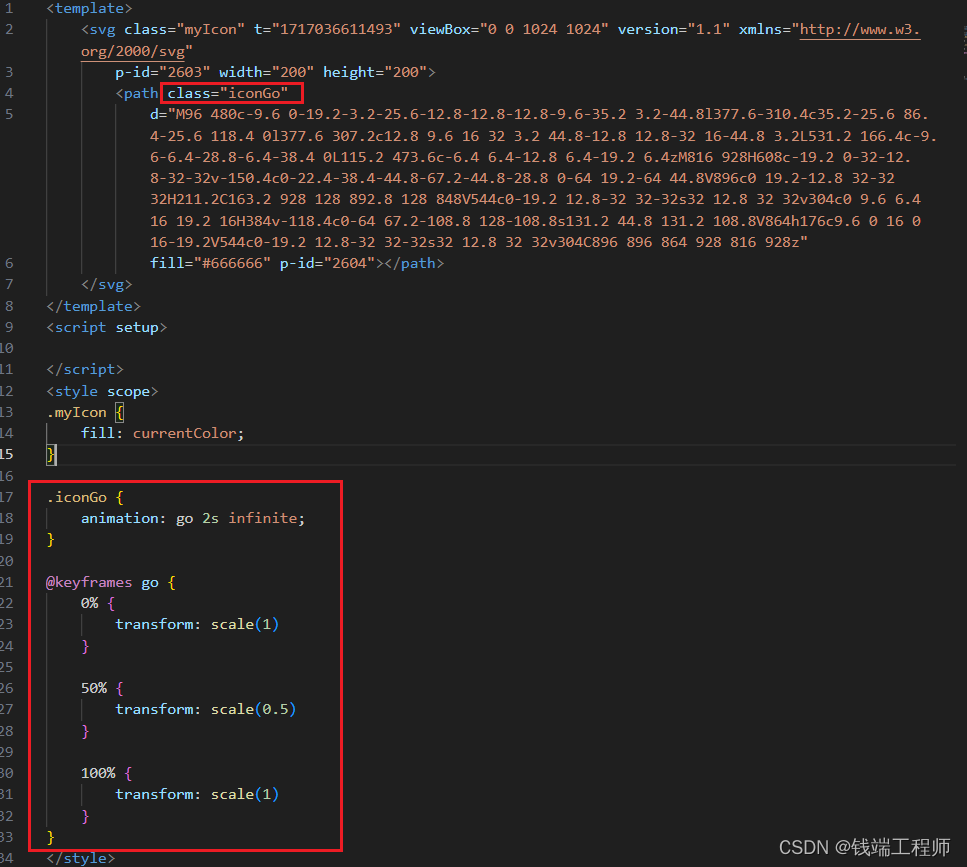Click the t="1717036611493" attribute
Viewport: 967px width, 867px height.
click(x=327, y=30)
